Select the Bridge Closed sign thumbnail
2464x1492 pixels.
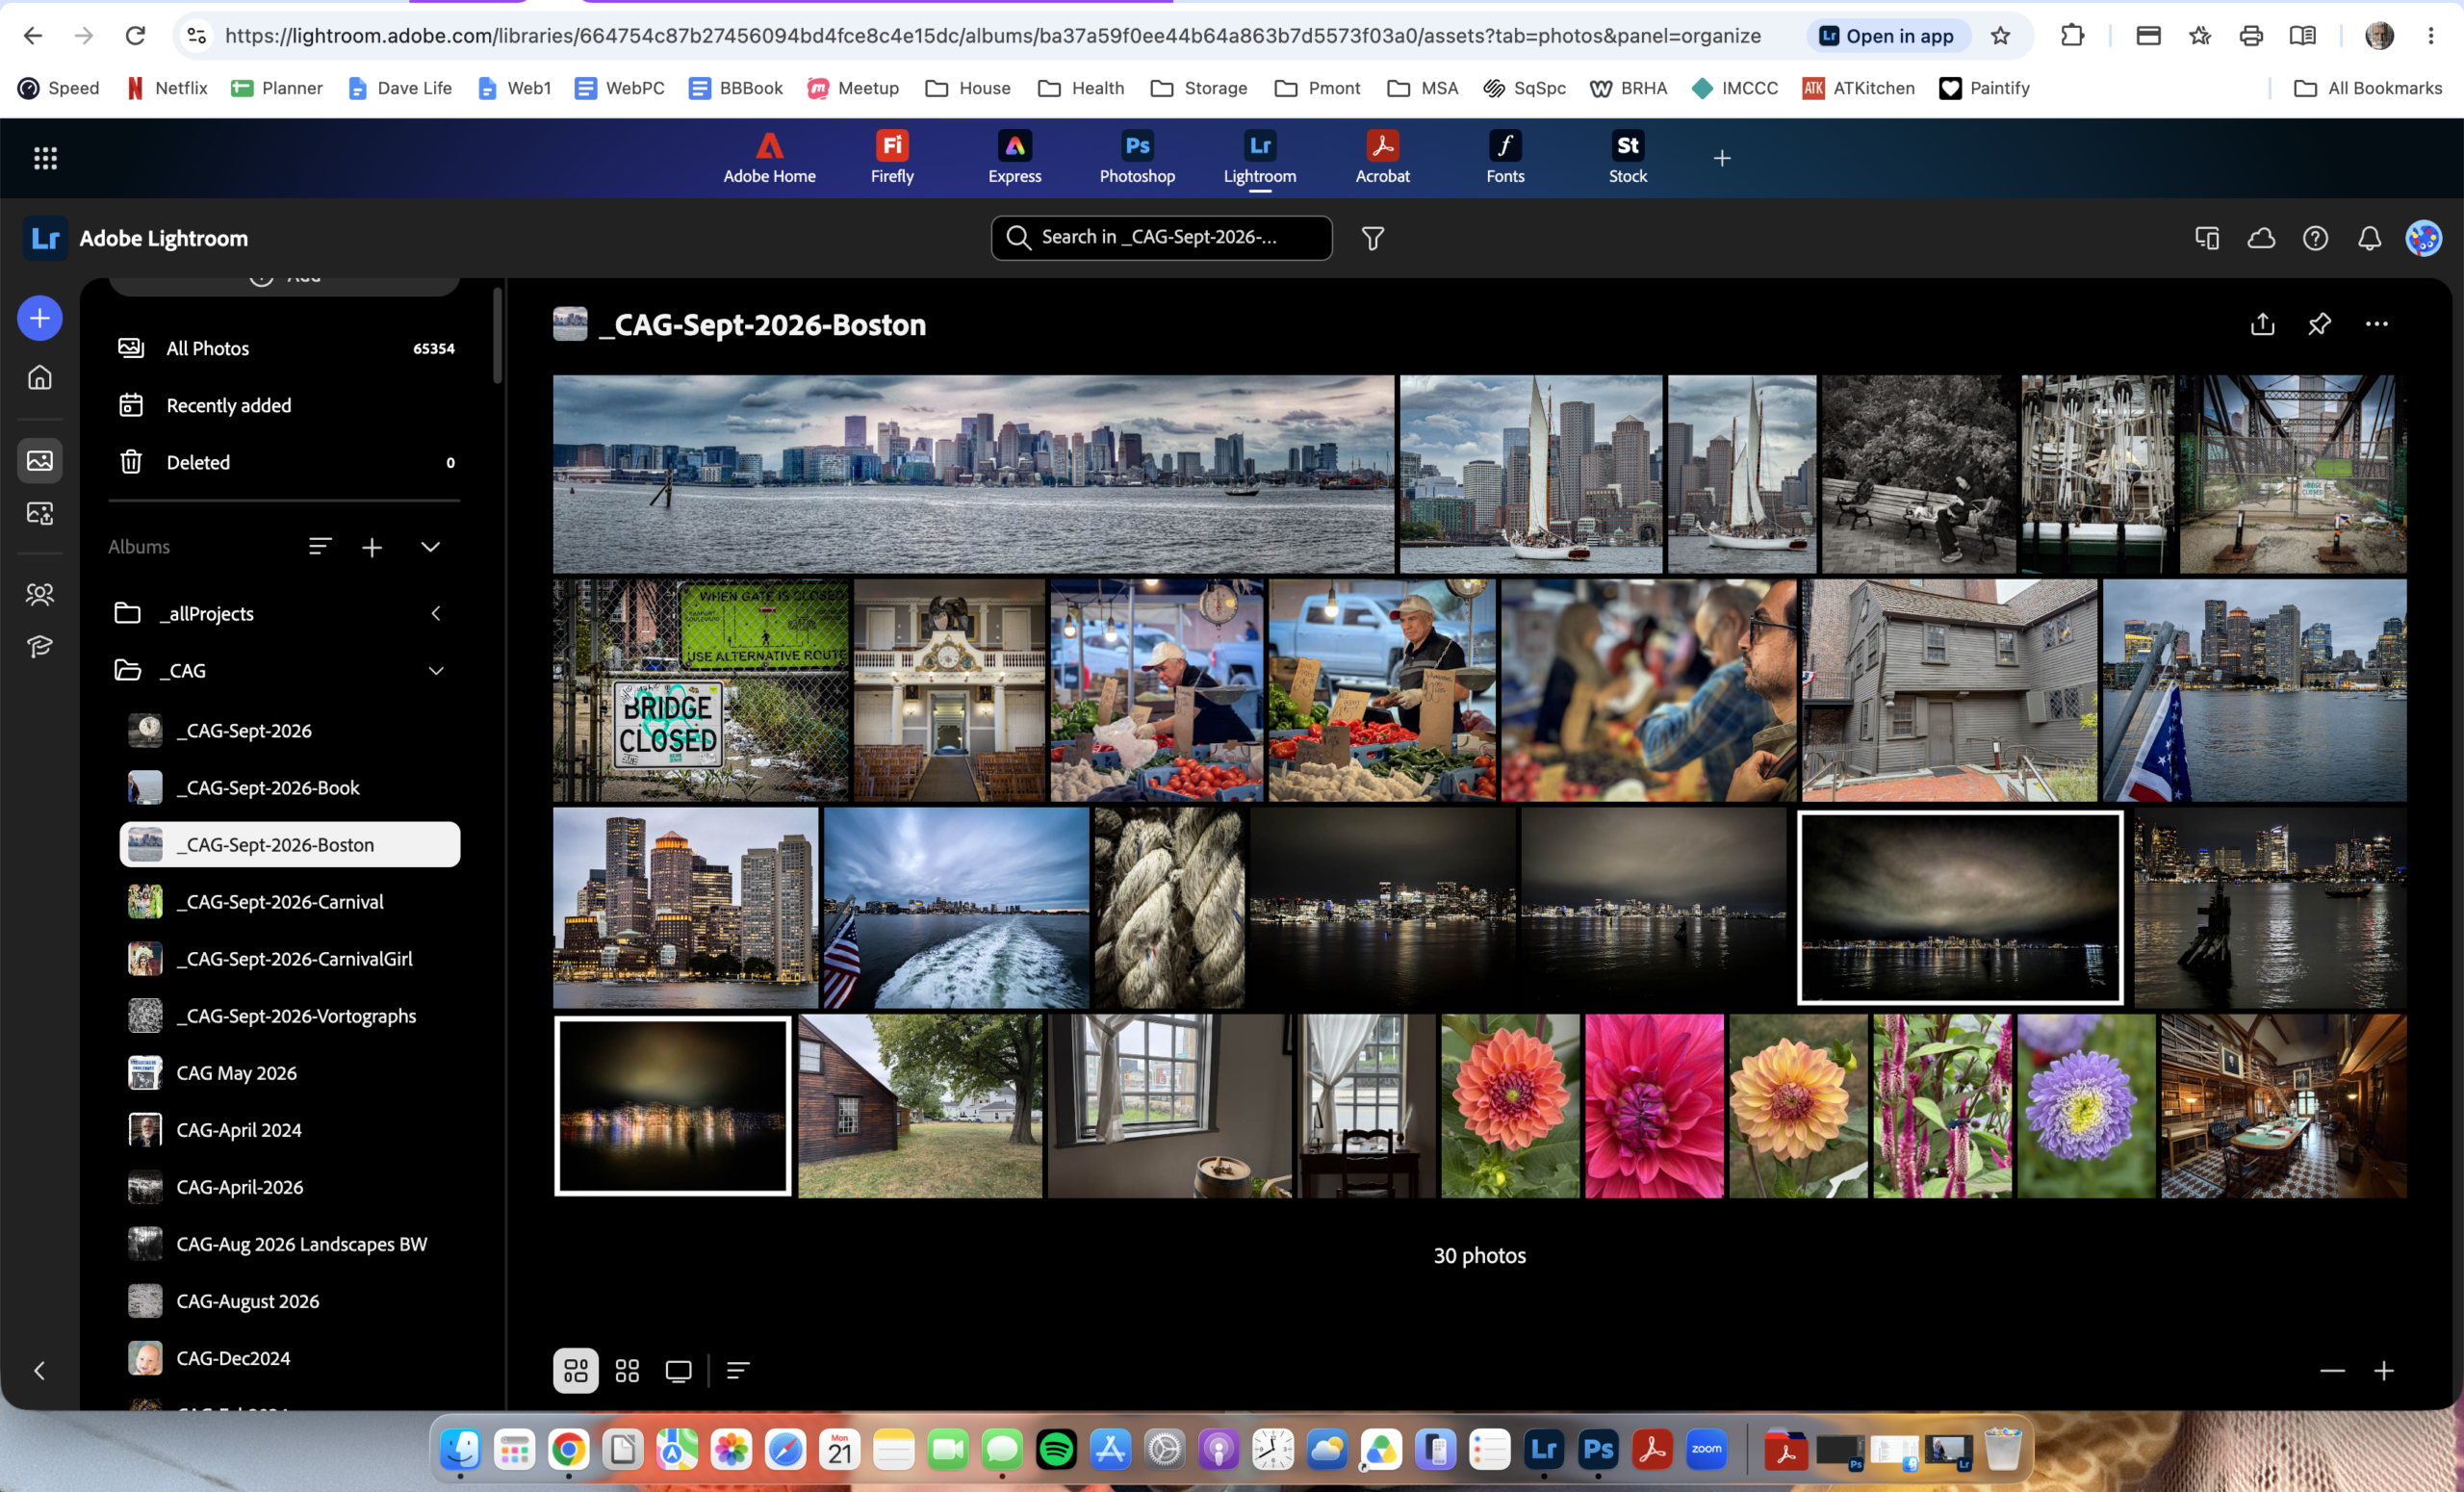point(700,690)
